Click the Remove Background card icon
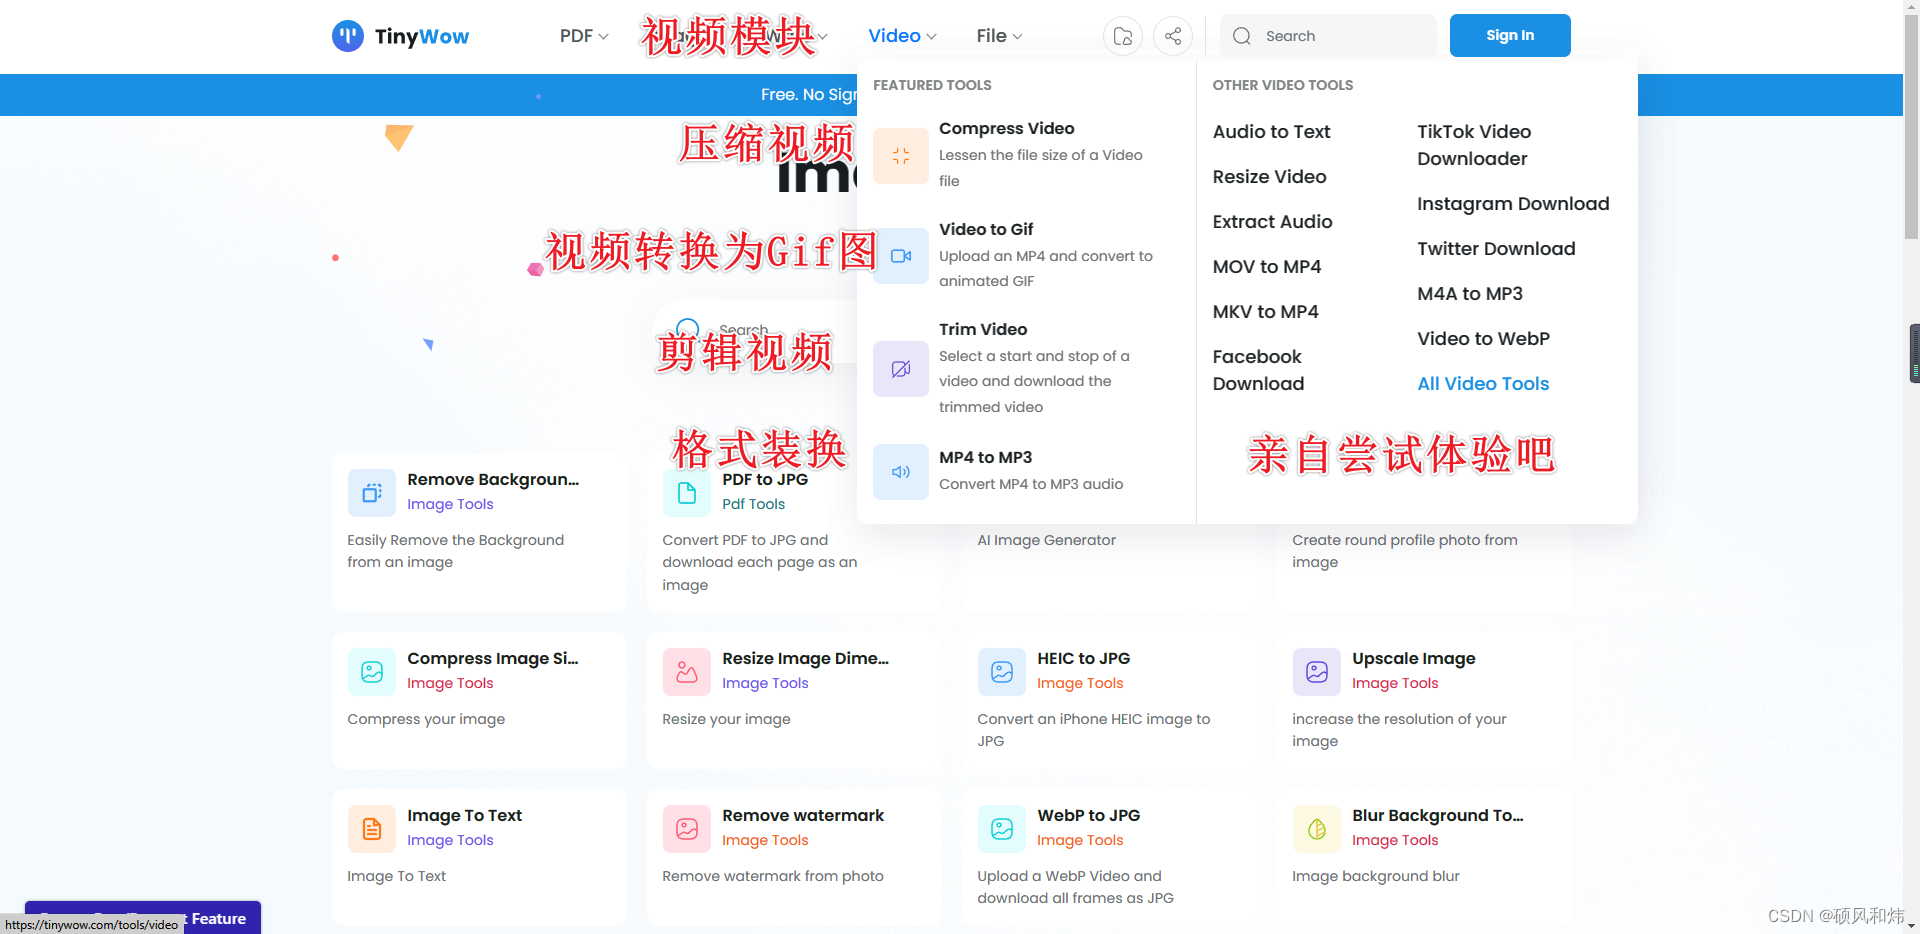The width and height of the screenshot is (1920, 934). [x=372, y=493]
